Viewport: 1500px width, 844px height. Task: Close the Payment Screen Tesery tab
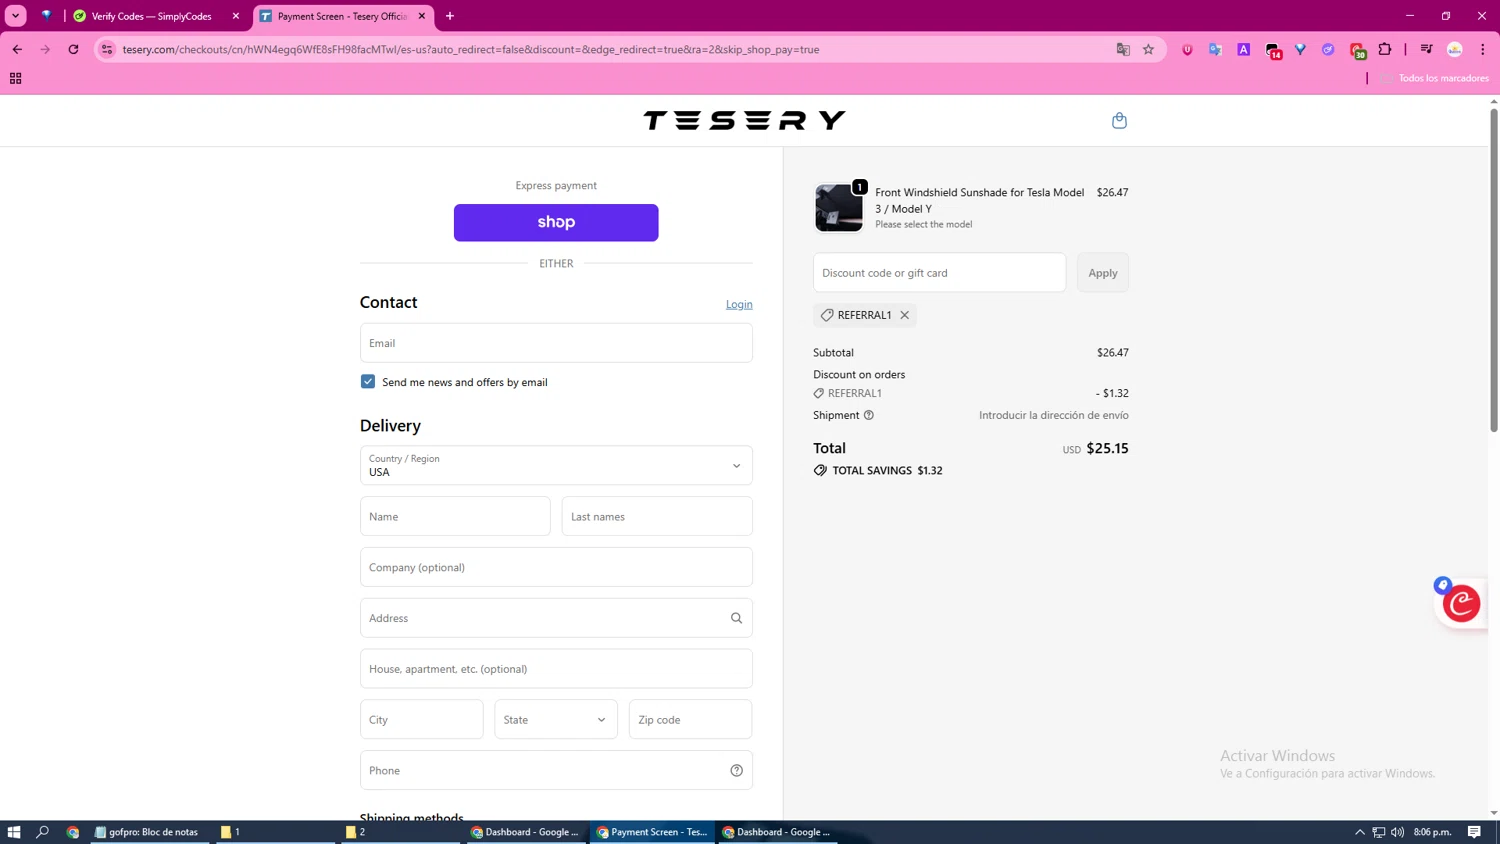point(422,16)
